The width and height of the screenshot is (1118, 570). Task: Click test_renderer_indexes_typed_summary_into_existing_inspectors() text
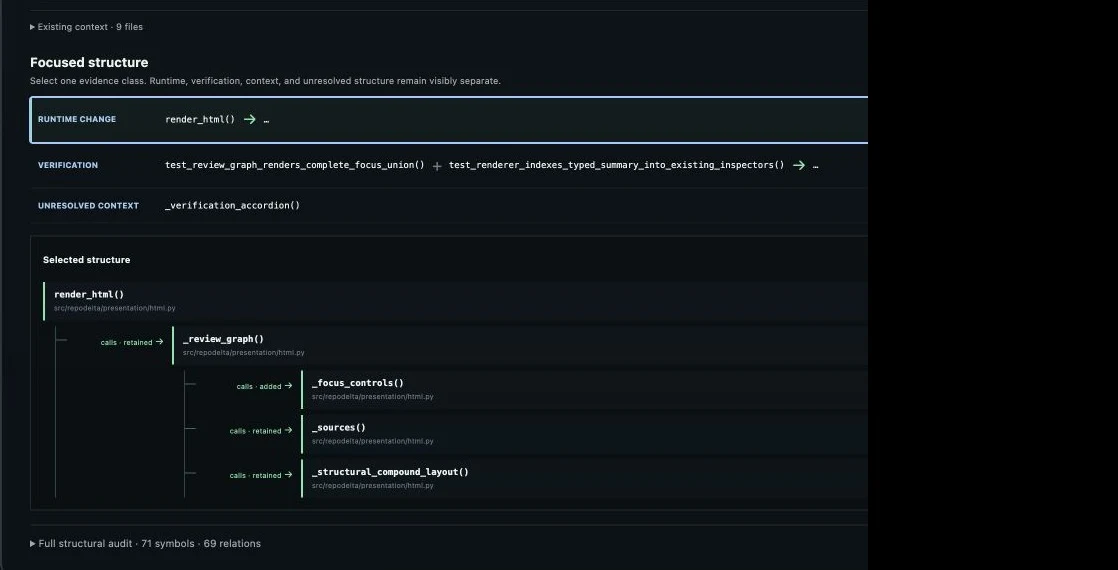coord(617,165)
